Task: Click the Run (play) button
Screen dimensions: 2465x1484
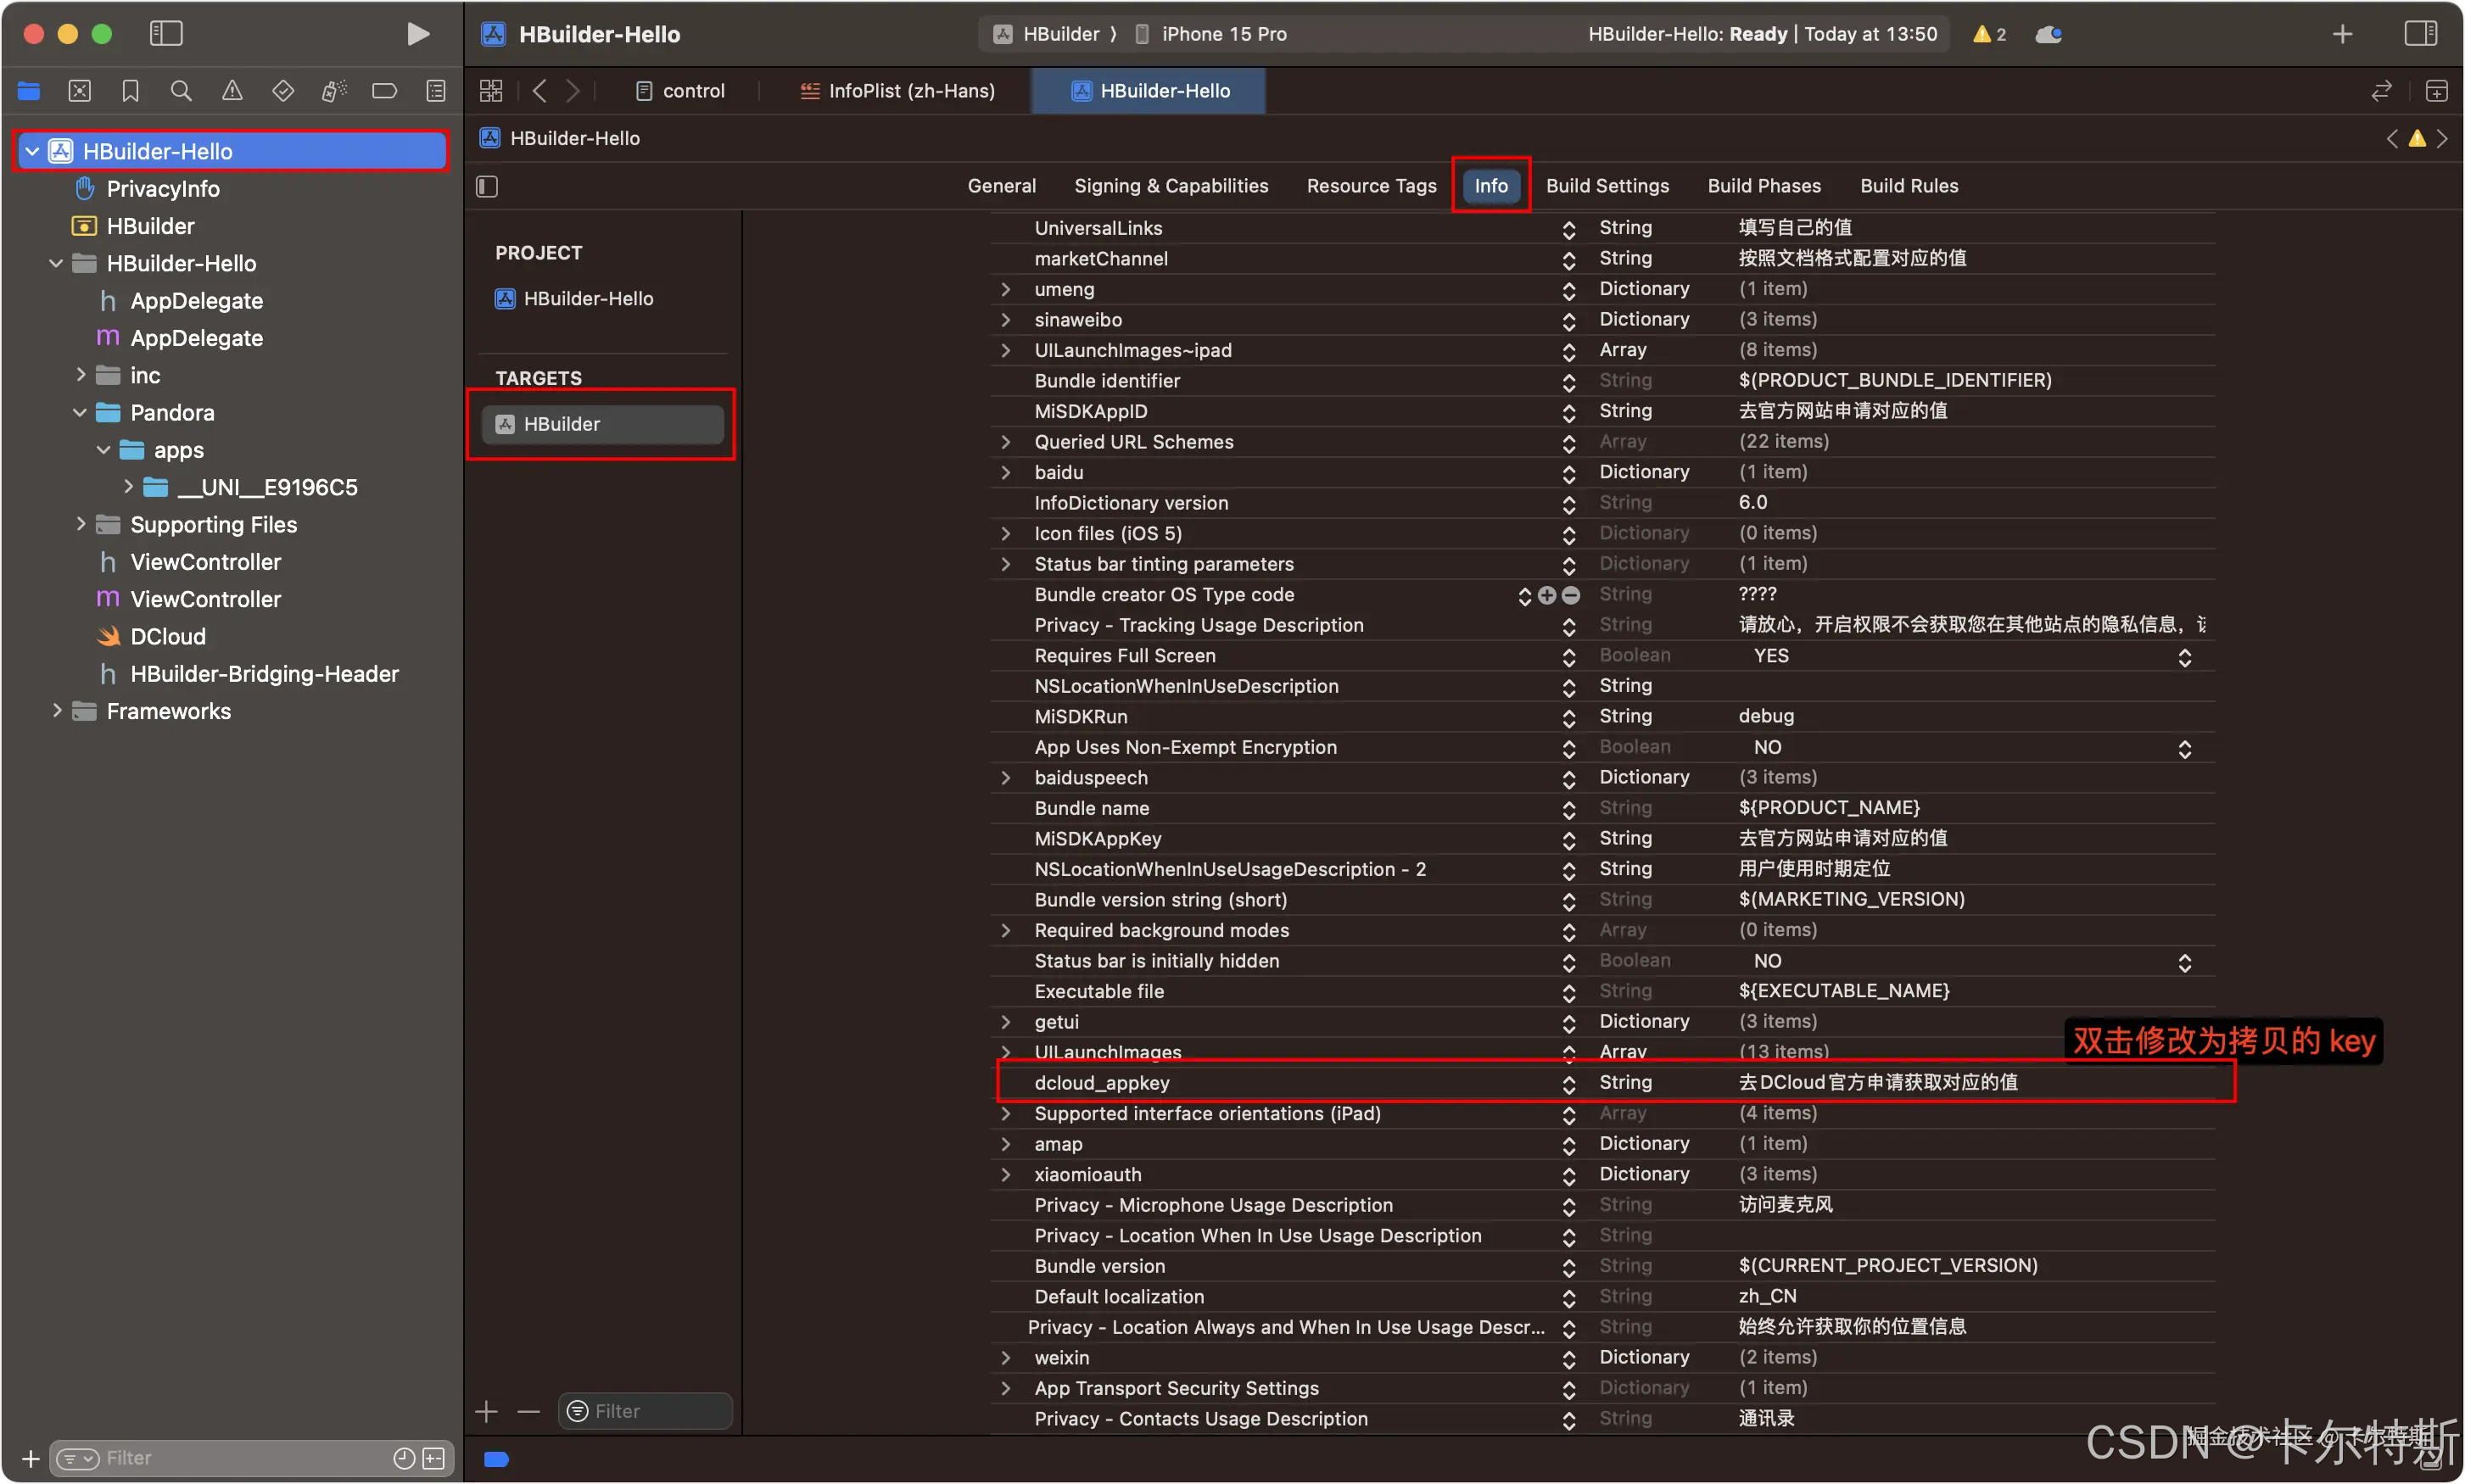Action: click(x=418, y=34)
